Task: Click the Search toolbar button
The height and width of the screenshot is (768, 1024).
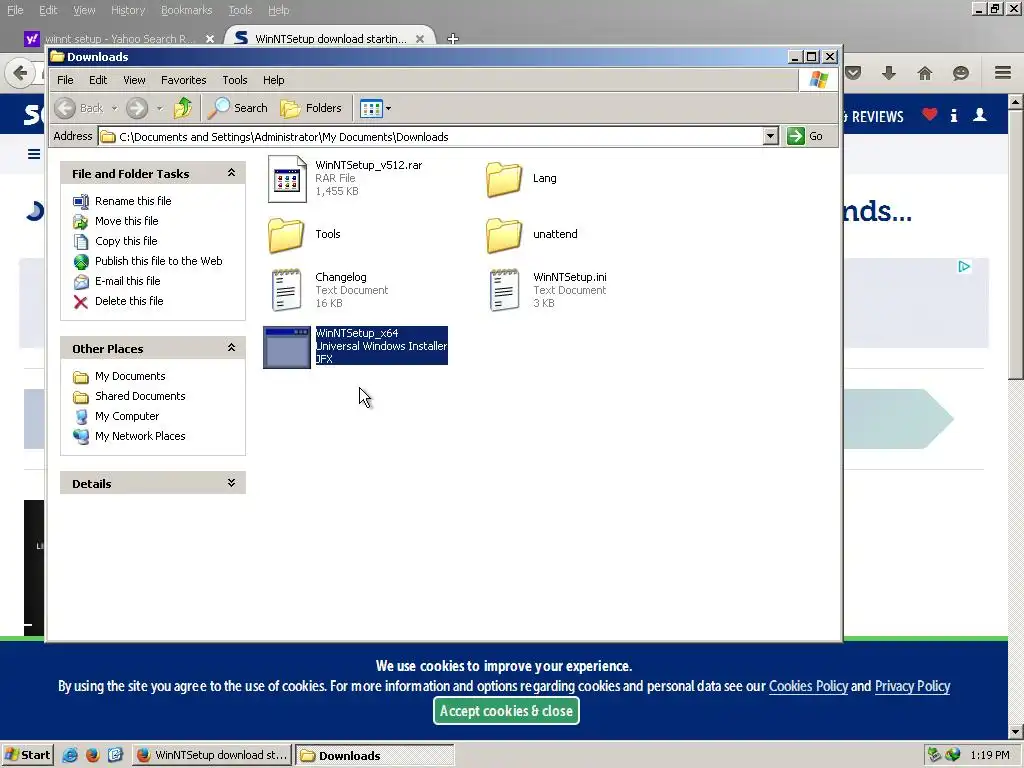Action: (238, 108)
